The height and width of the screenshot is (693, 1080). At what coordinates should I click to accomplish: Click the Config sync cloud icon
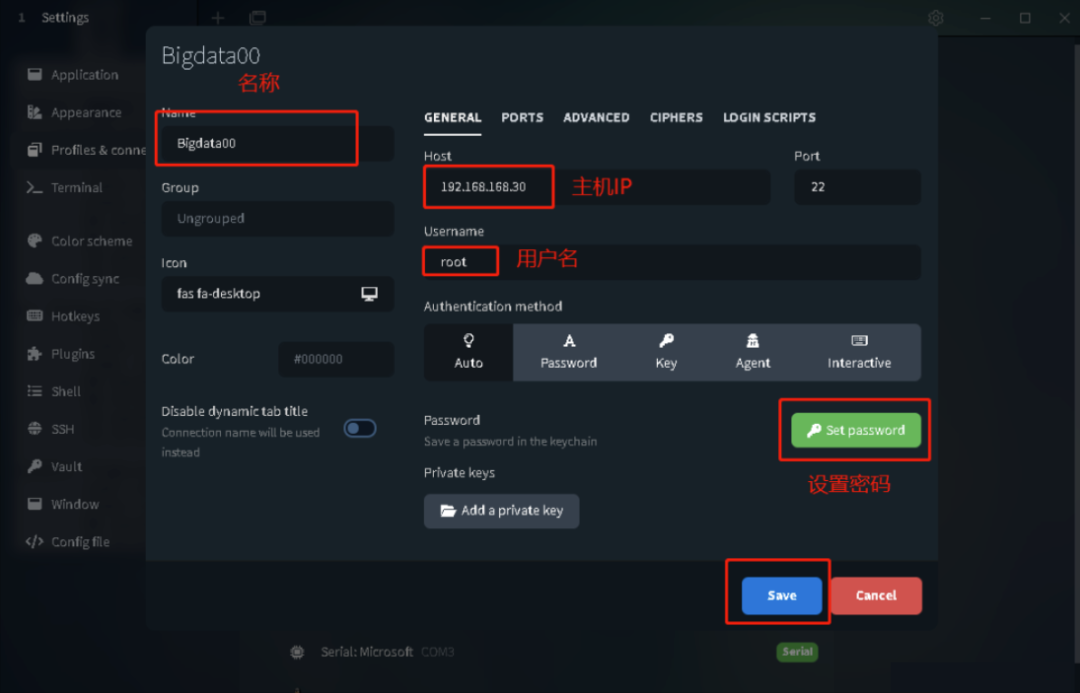coord(34,278)
